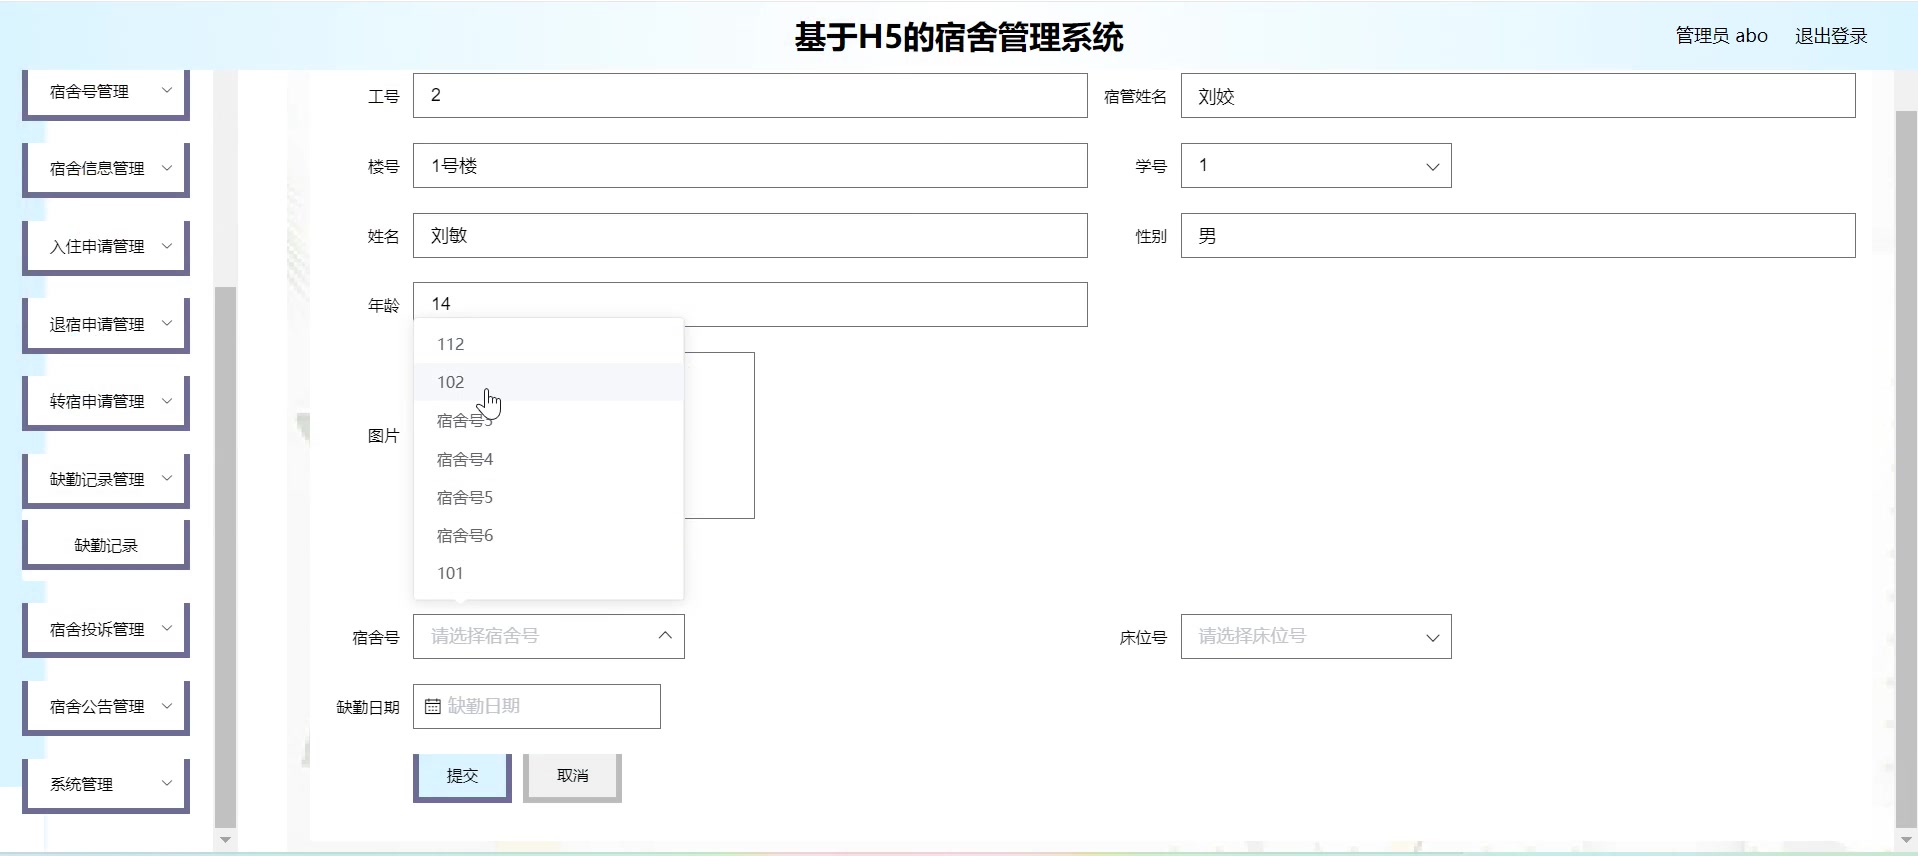The height and width of the screenshot is (856, 1918).
Task: Click the calendar icon in 缺勤日期
Action: [x=433, y=707]
